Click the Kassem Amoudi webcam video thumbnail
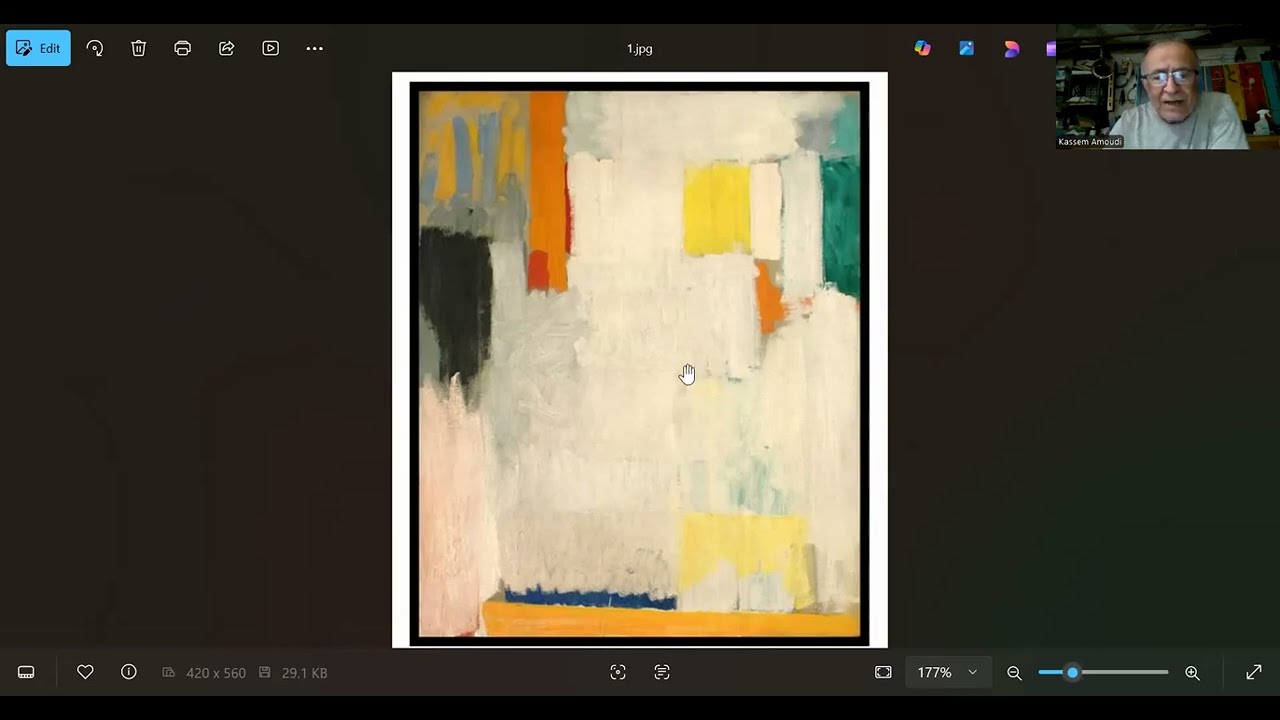 [1168, 87]
